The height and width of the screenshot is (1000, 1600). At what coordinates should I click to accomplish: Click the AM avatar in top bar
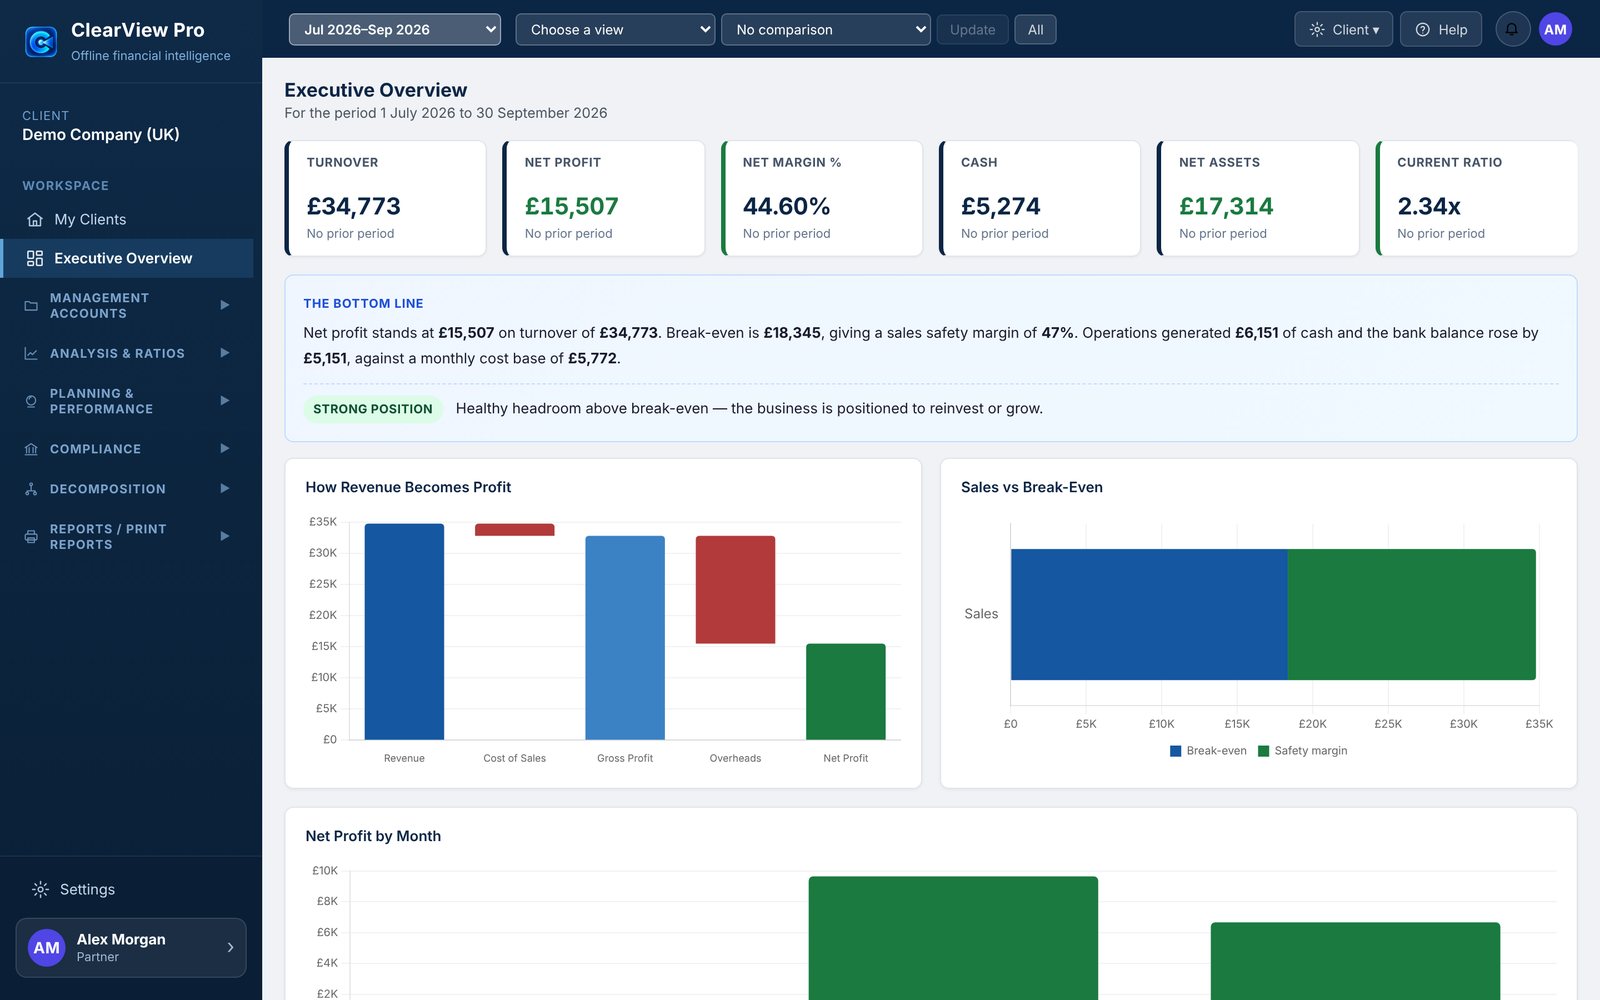tap(1555, 30)
